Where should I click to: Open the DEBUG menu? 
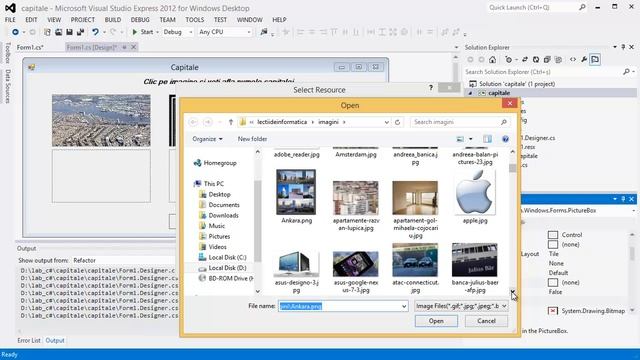point(140,20)
